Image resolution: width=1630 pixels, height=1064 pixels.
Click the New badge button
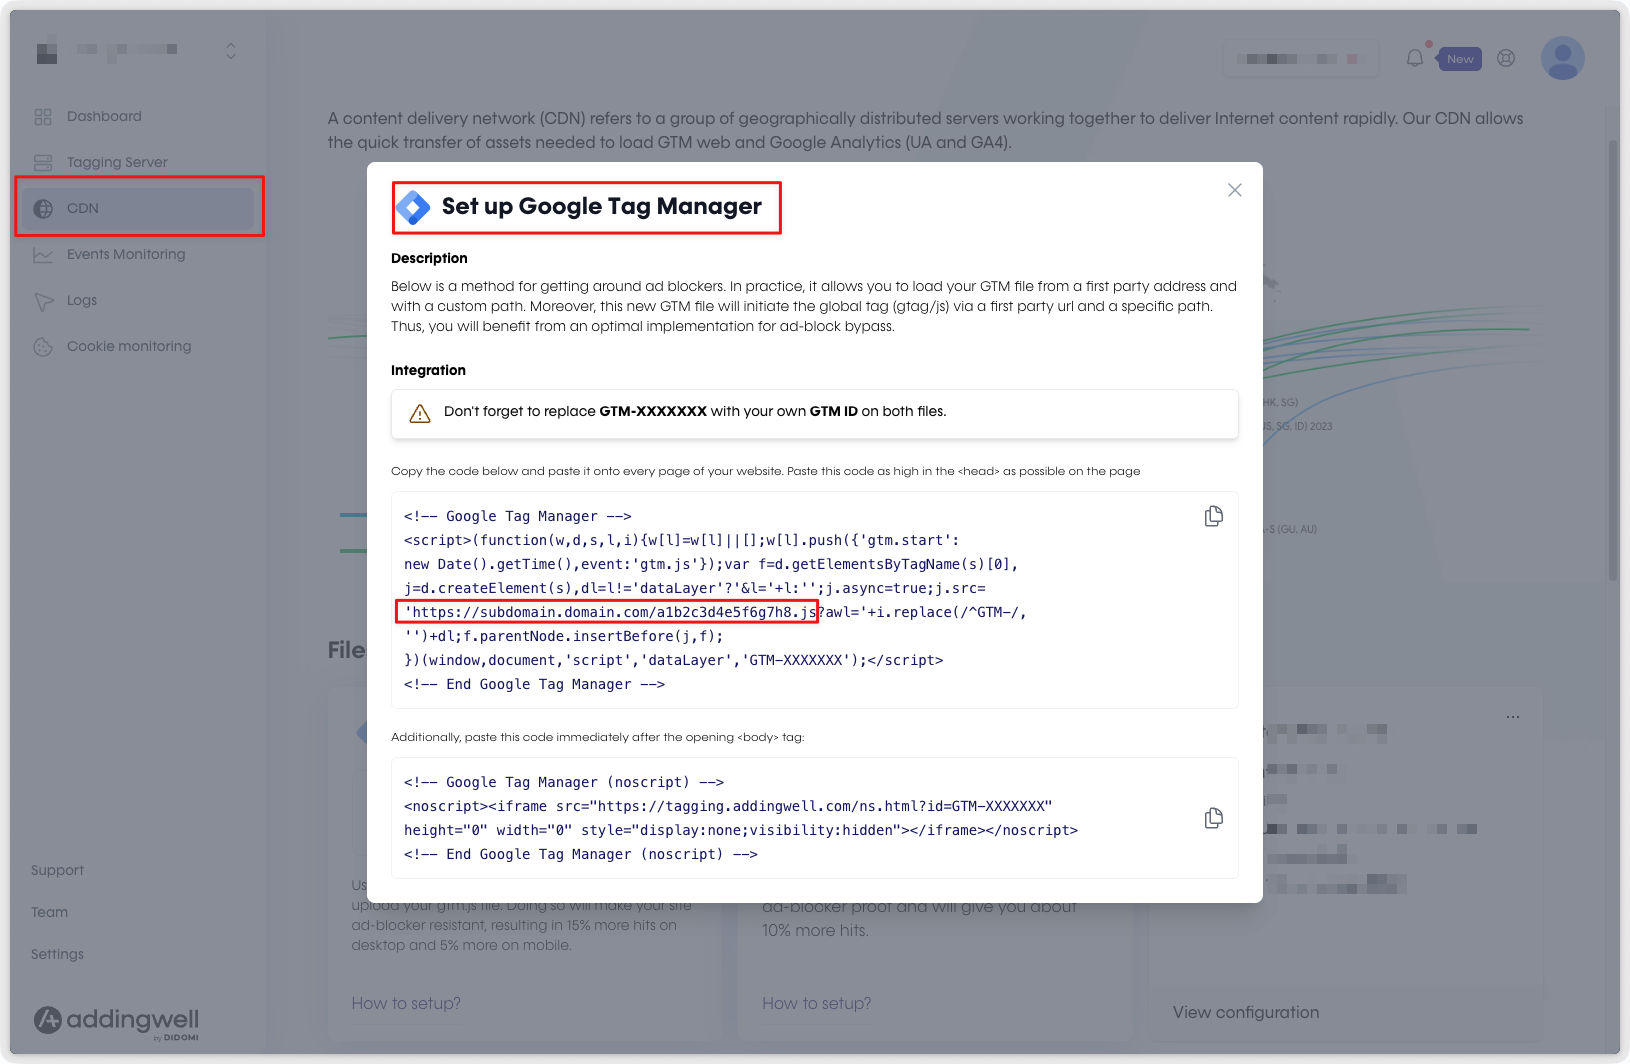point(1459,59)
